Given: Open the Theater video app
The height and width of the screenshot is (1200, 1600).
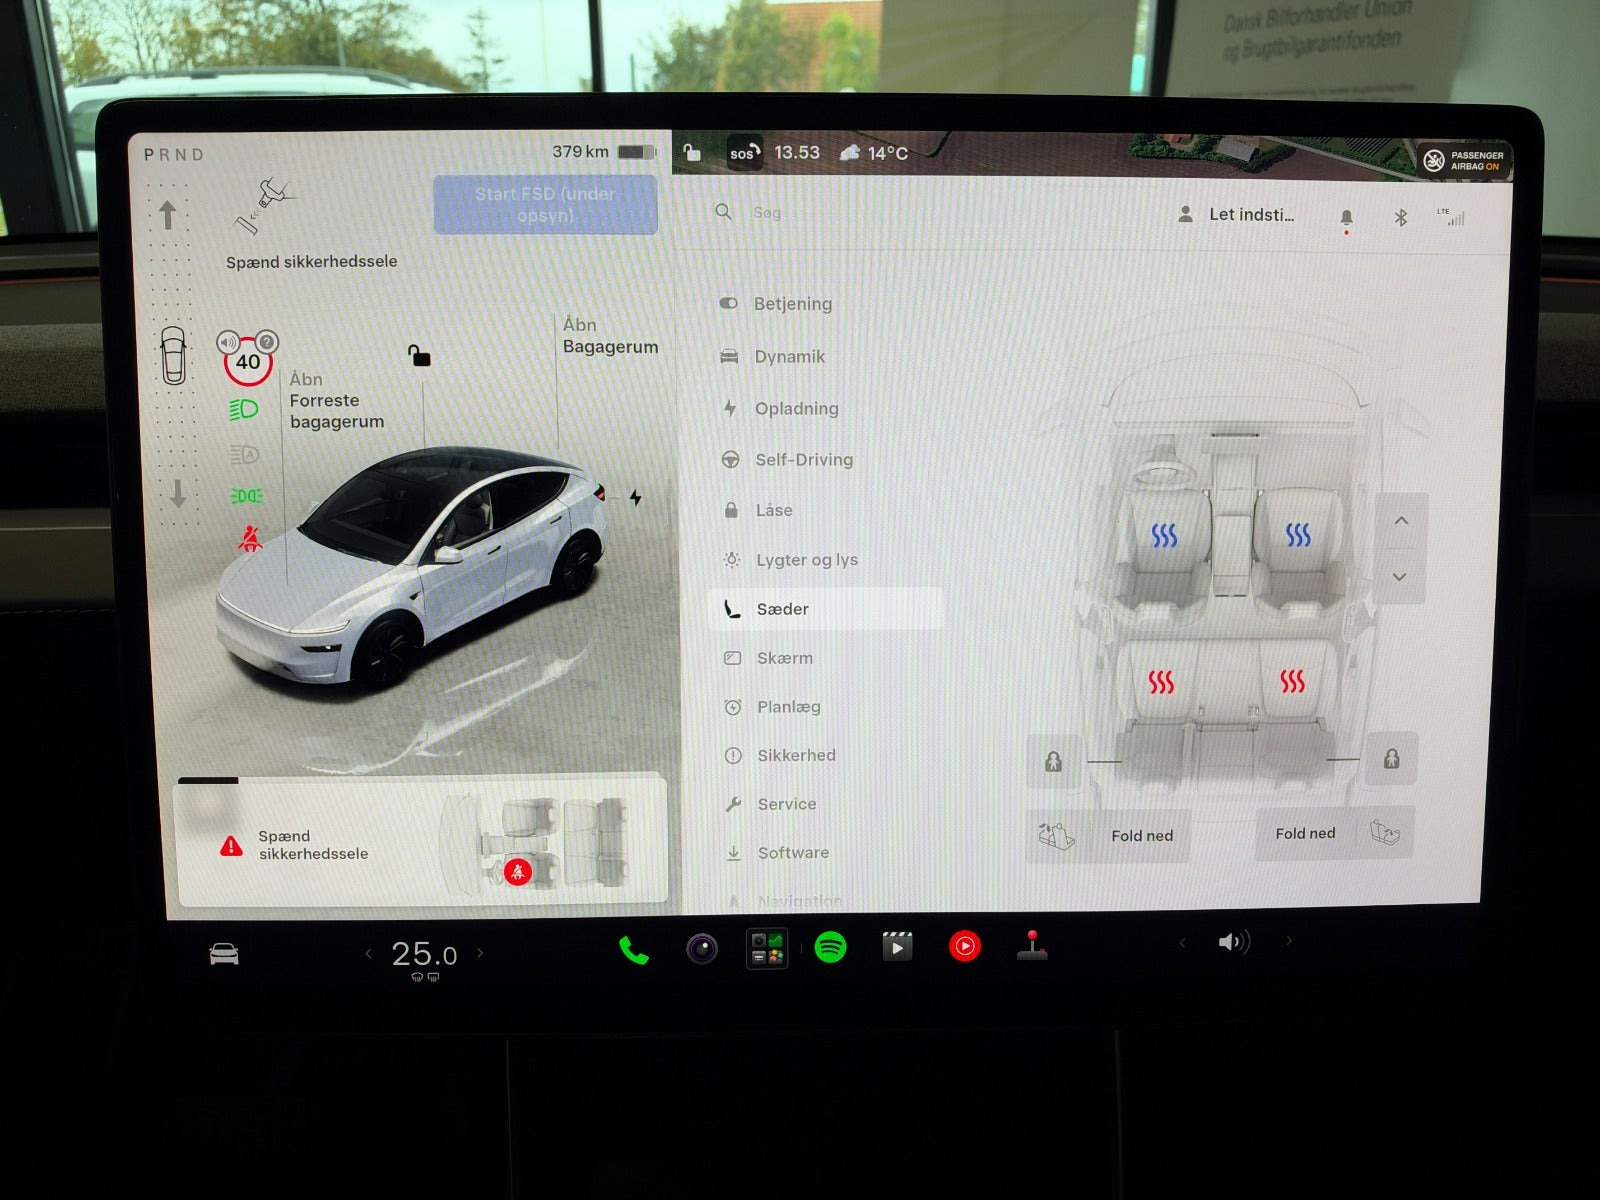Looking at the screenshot, I should point(897,945).
